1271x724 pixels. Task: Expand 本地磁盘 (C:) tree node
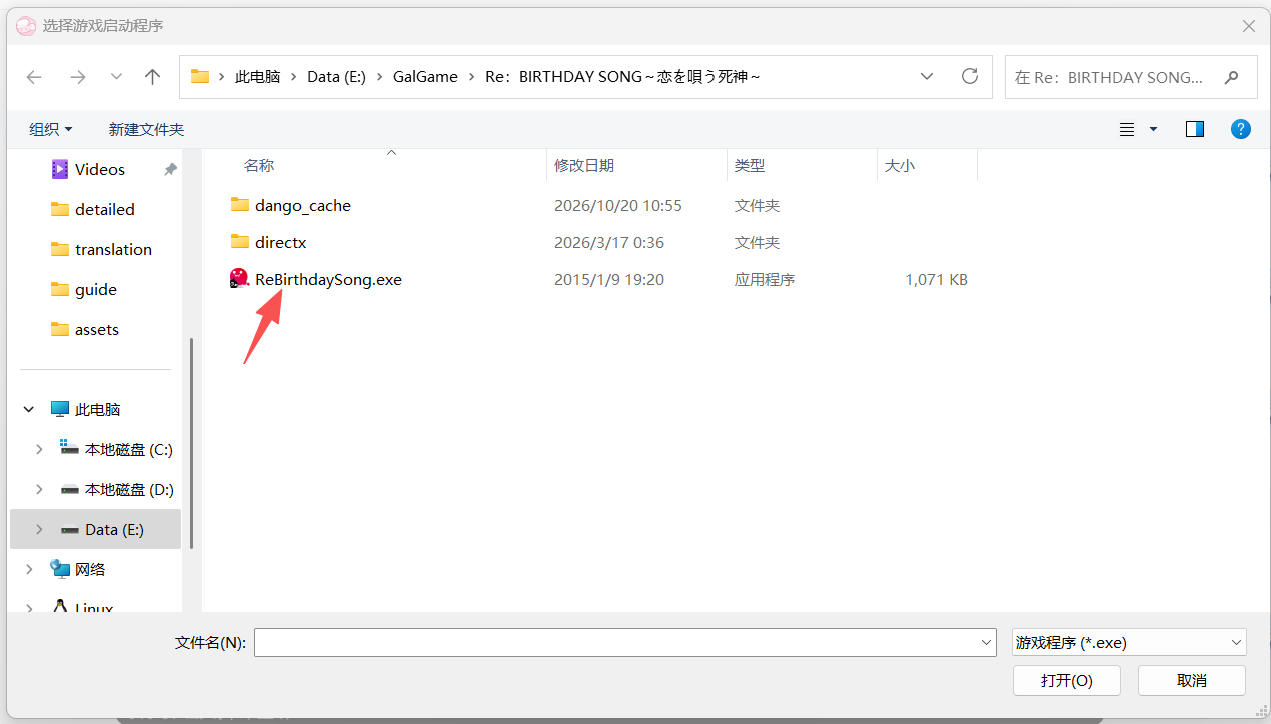(39, 449)
